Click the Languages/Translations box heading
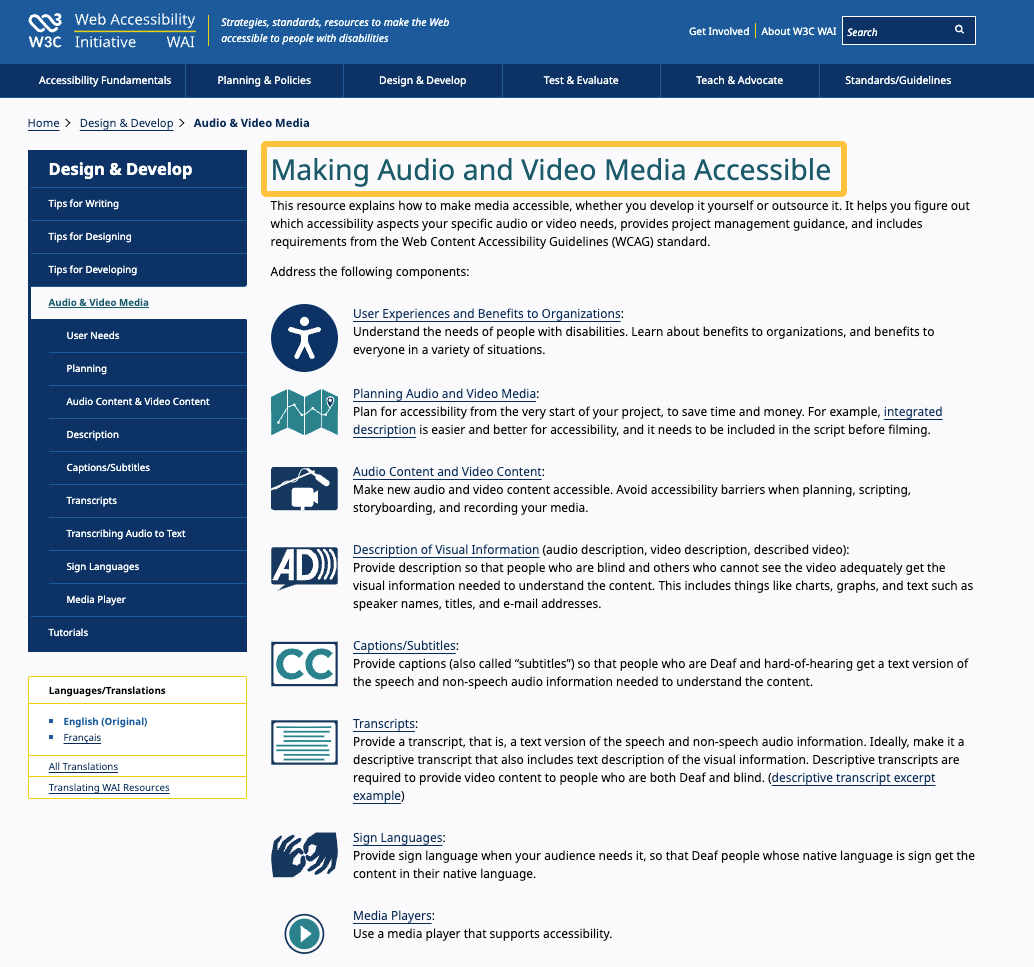Image resolution: width=1034 pixels, height=967 pixels. click(107, 691)
